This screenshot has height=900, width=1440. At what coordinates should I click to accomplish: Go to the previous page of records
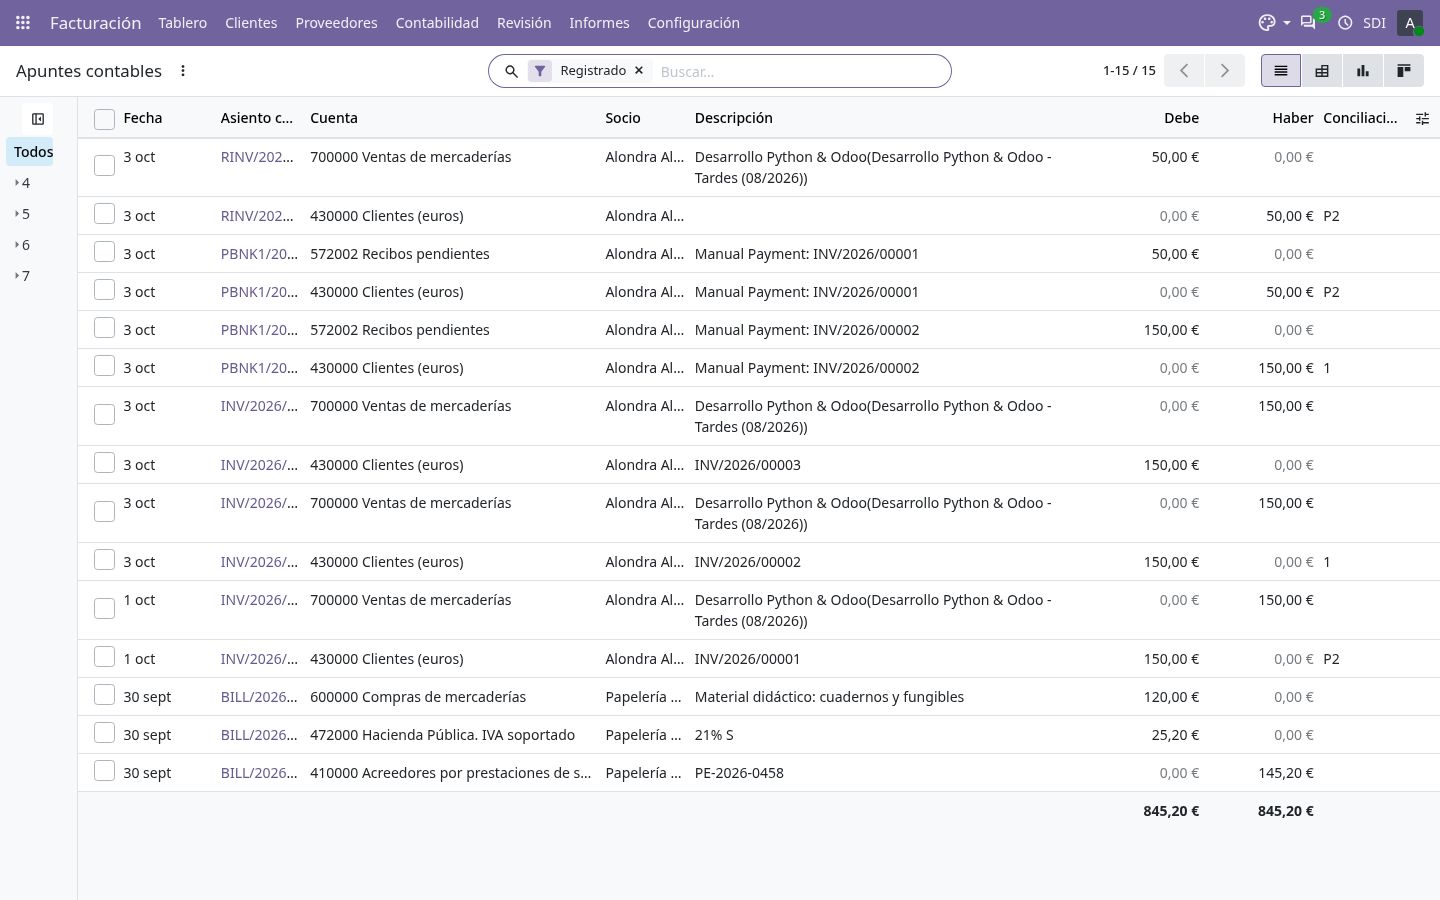[x=1184, y=70]
